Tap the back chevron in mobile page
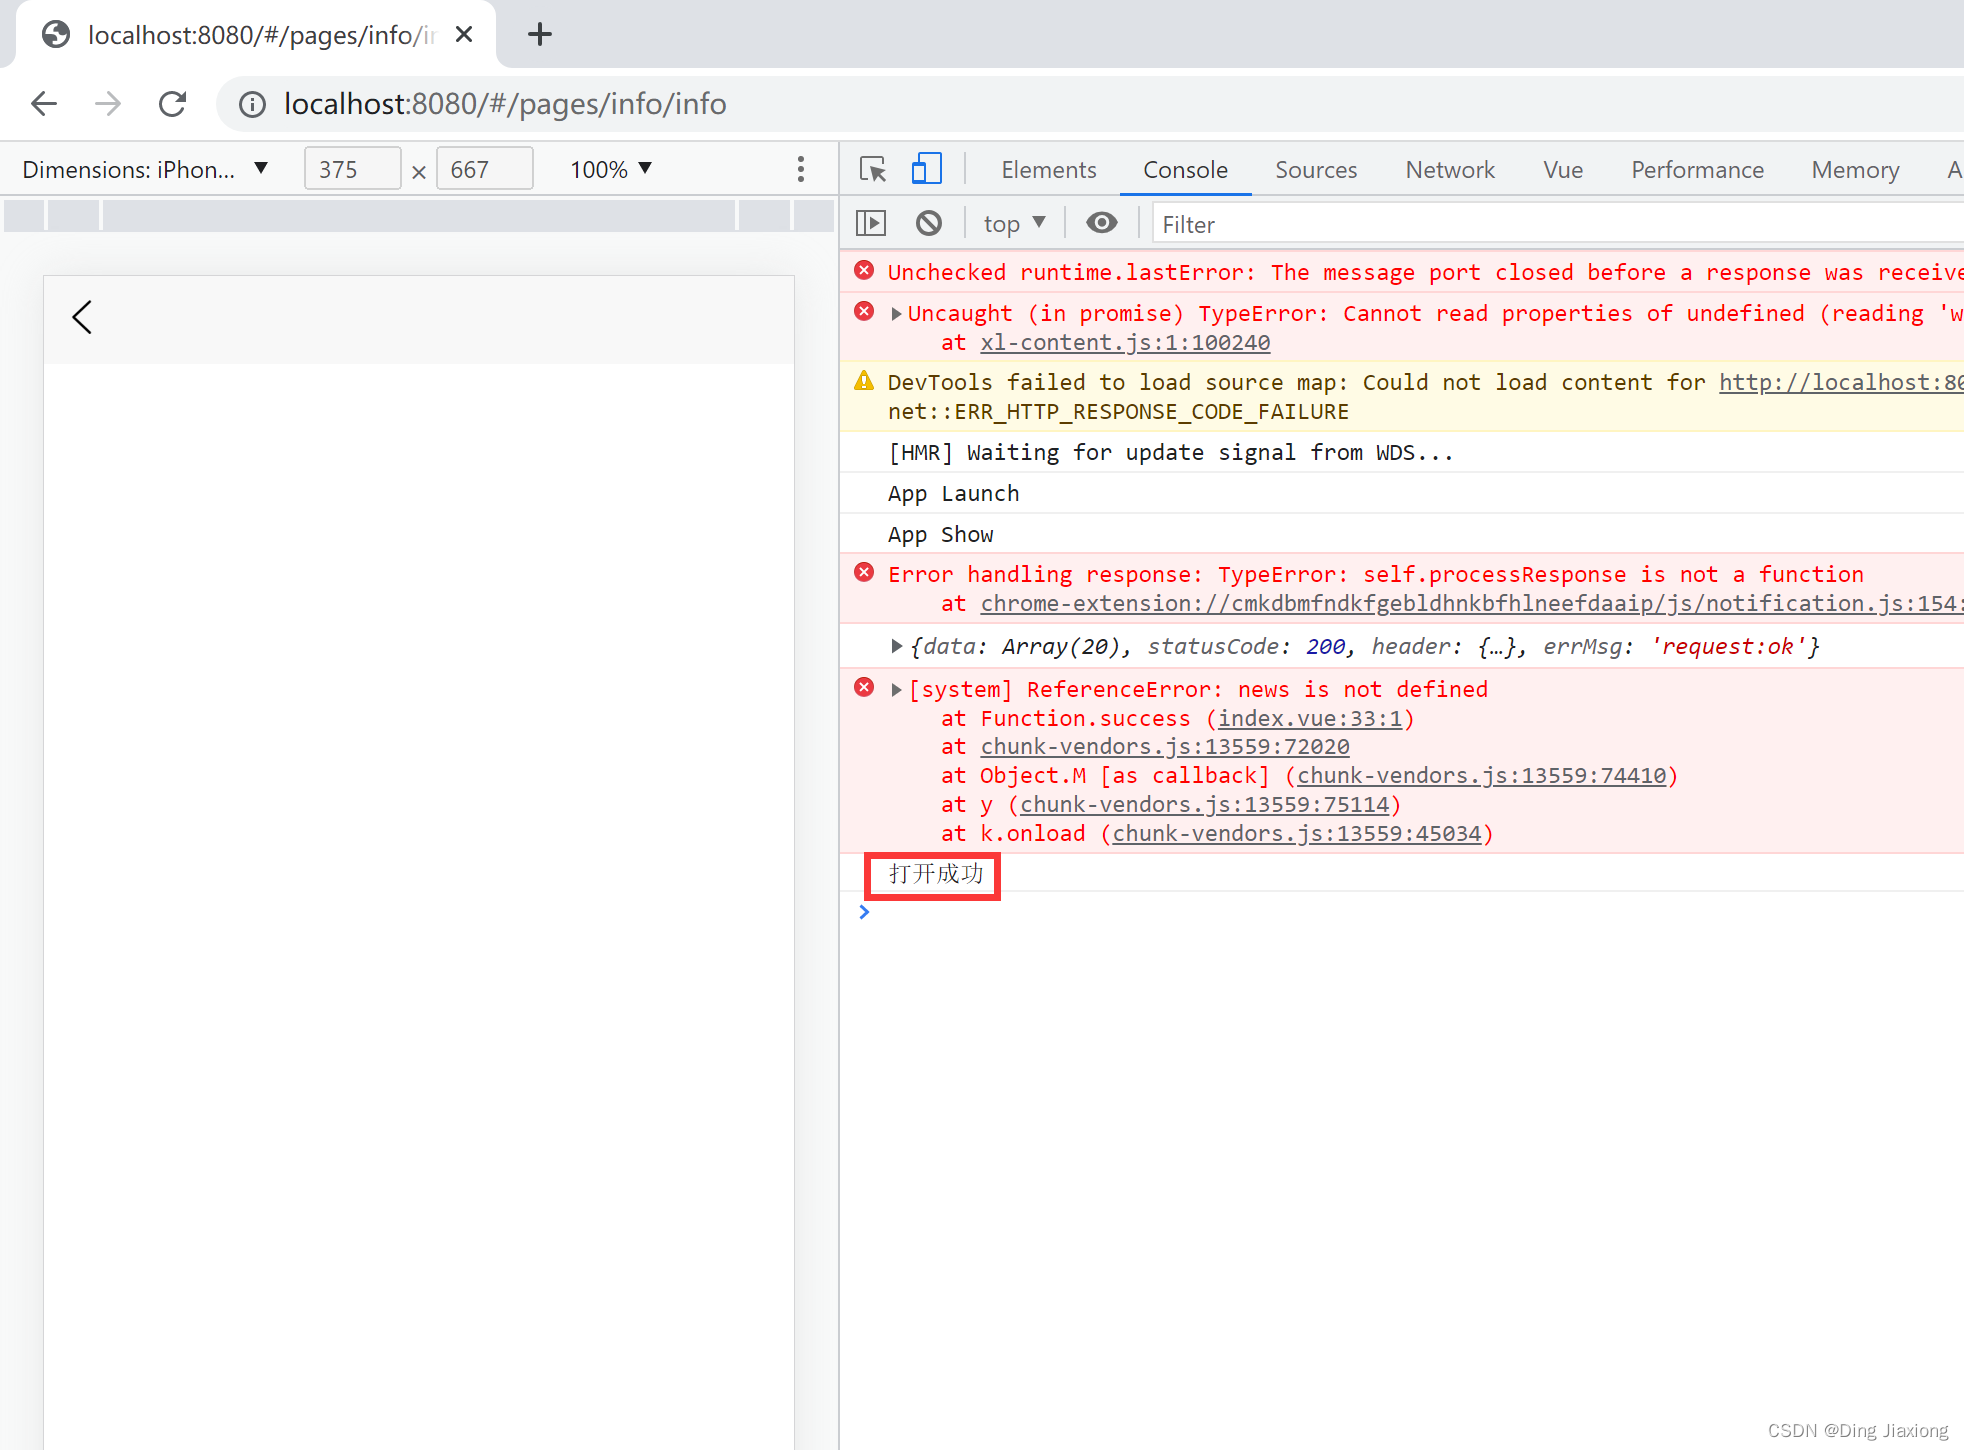 pyautogui.click(x=82, y=318)
